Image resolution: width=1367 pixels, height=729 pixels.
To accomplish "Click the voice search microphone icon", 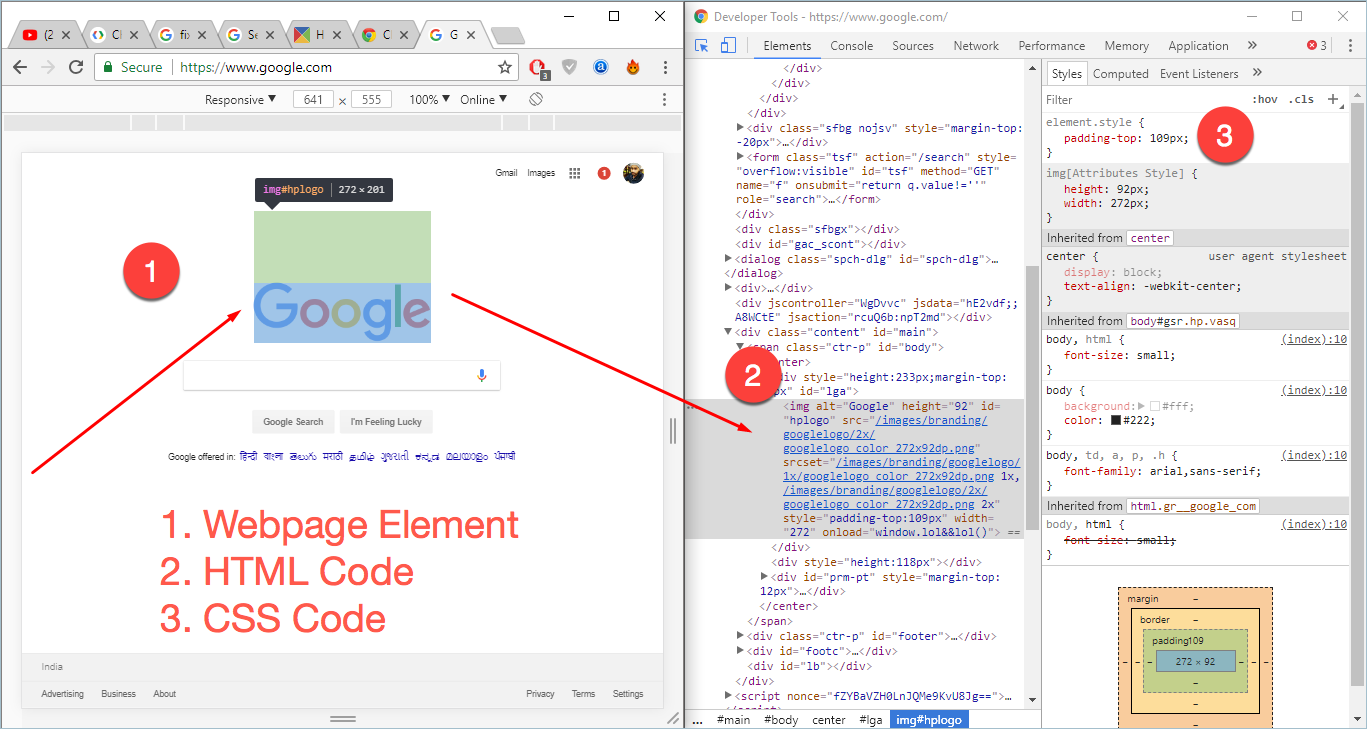I will point(481,375).
